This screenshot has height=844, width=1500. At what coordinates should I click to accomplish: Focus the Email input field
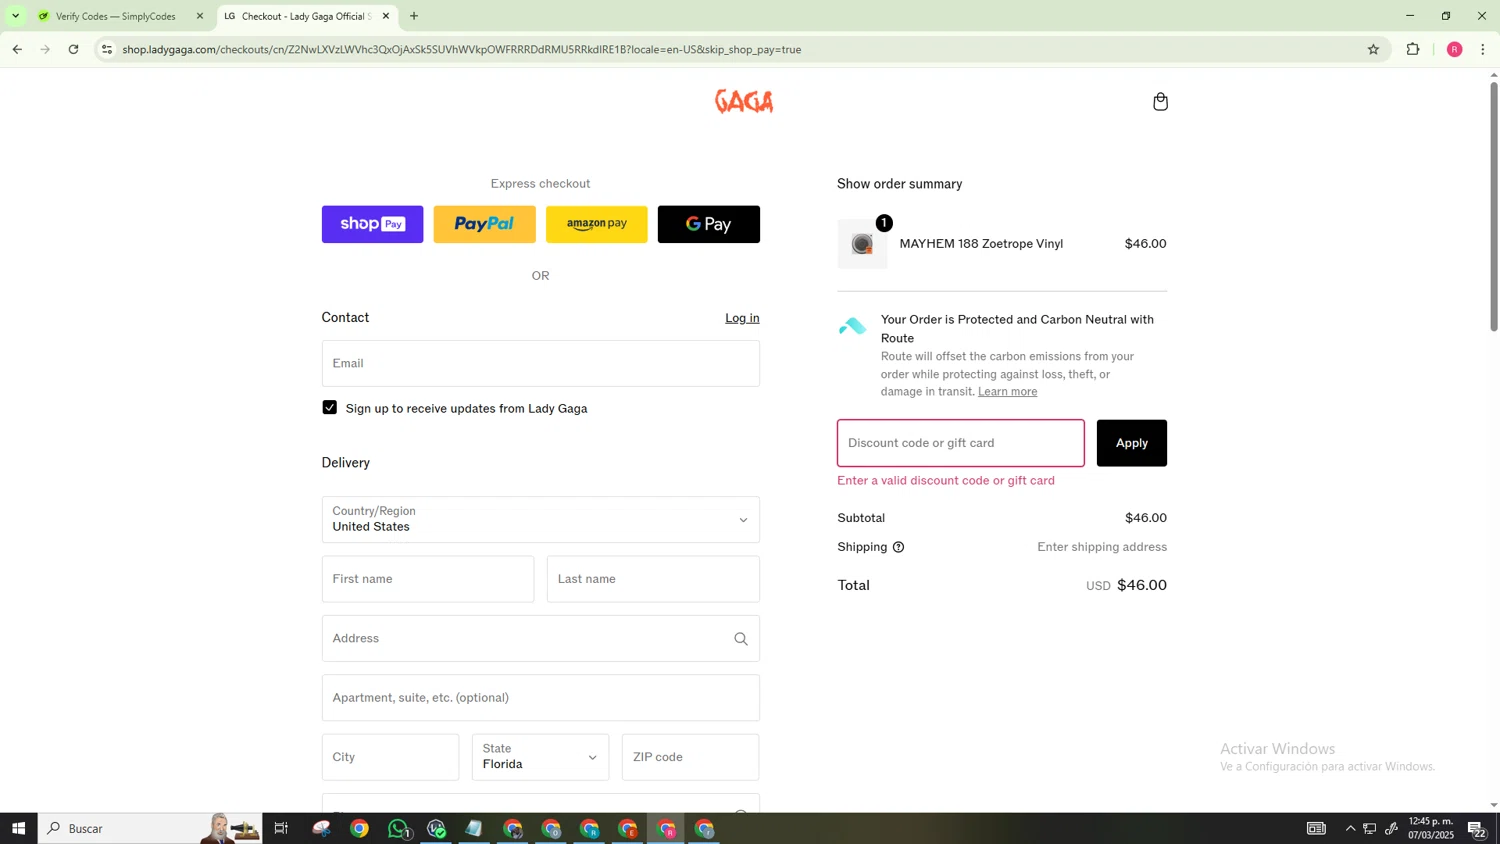[540, 363]
